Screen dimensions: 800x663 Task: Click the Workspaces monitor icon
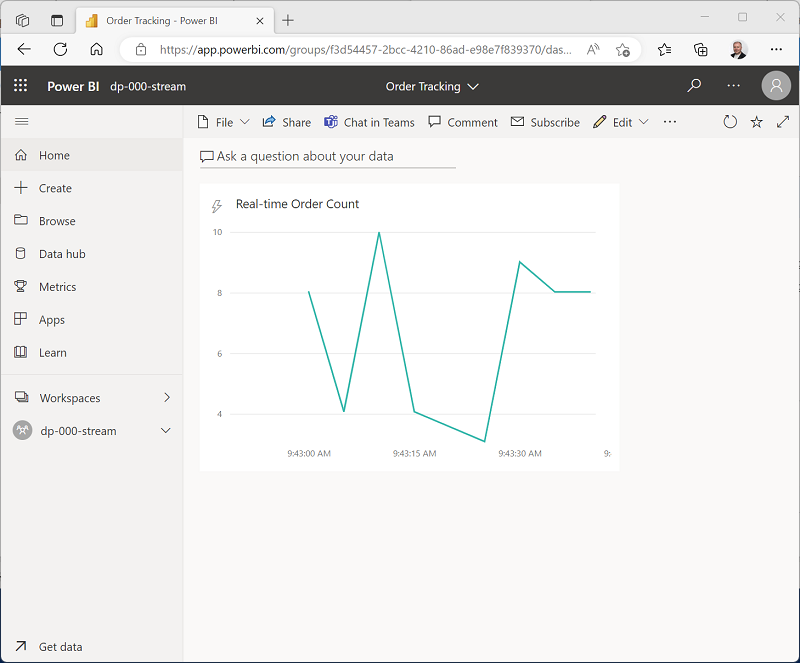pos(21,397)
